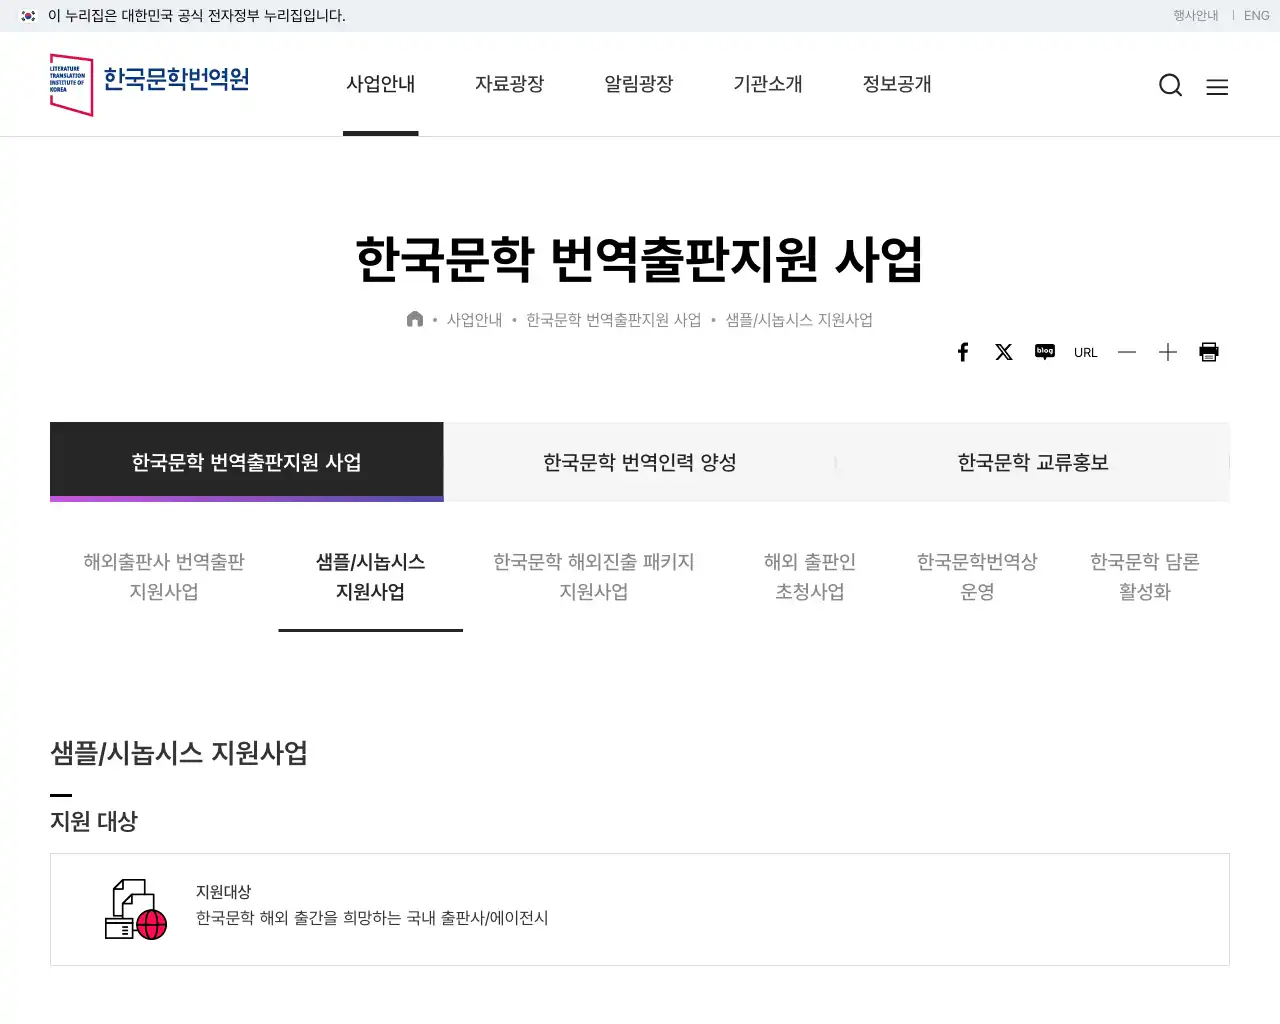Click 사업안내 in the breadcrumb

[474, 320]
